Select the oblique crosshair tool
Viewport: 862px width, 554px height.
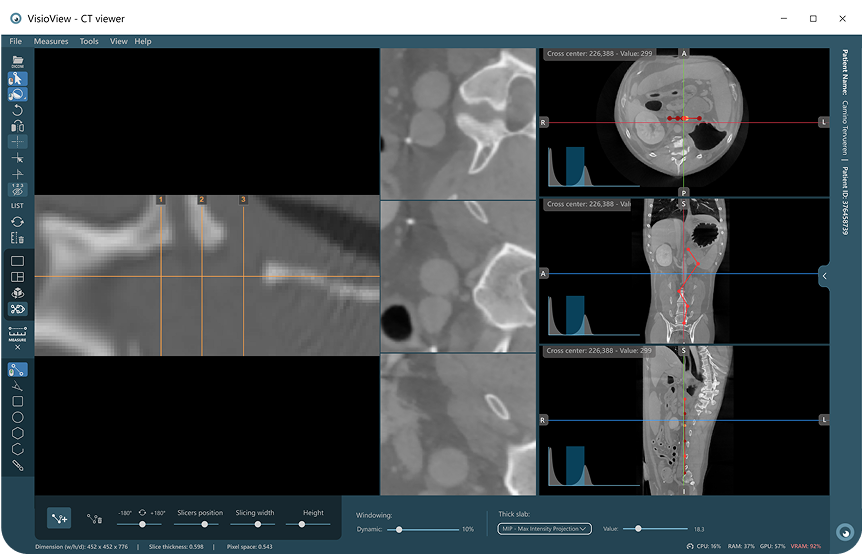(x=18, y=174)
